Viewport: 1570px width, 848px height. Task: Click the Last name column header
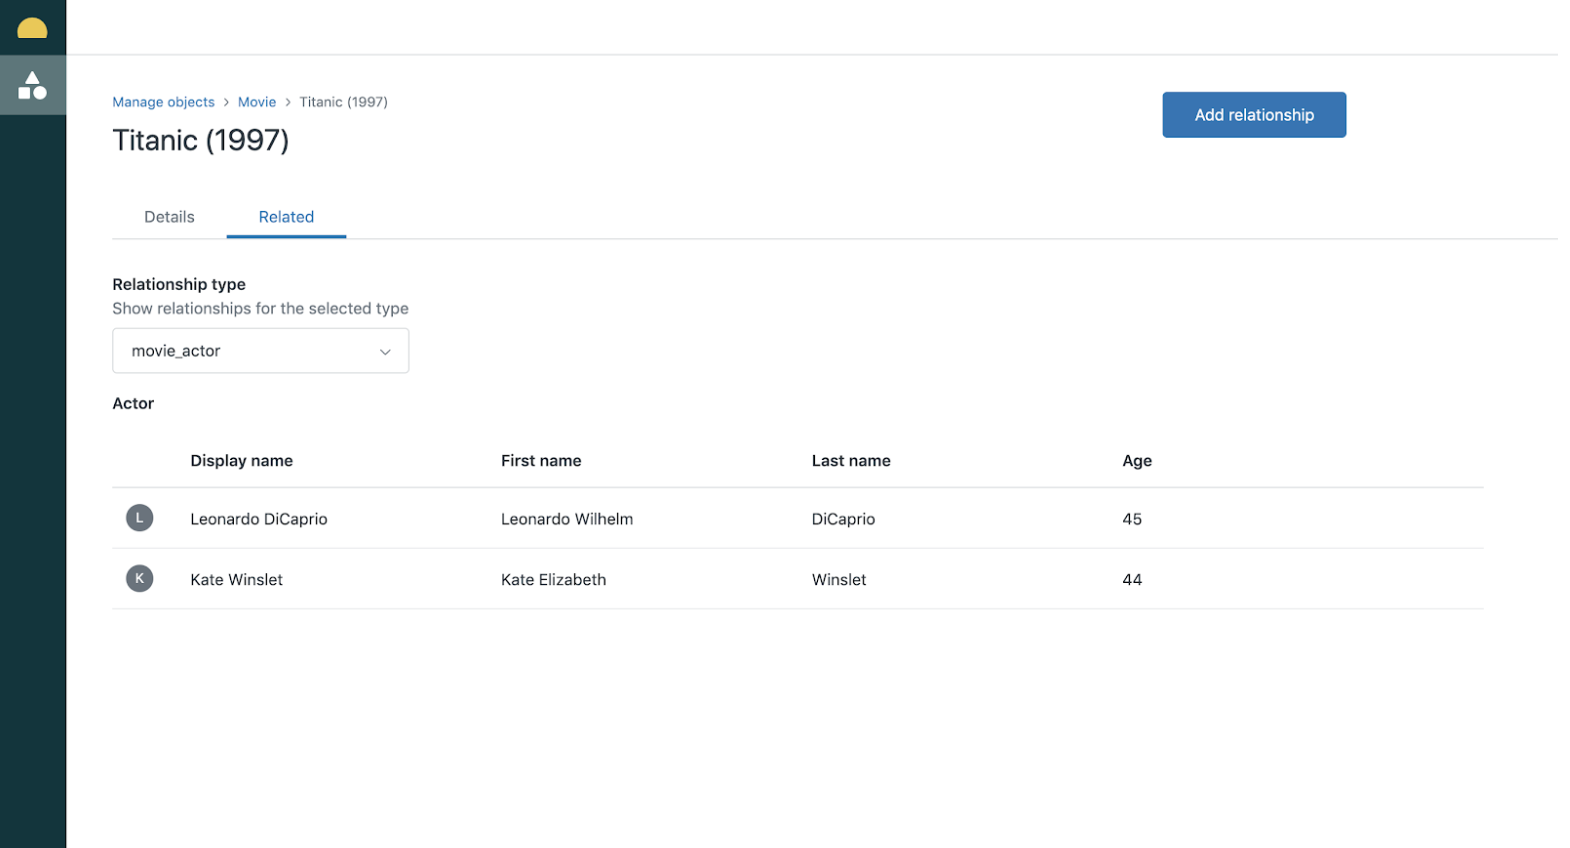coord(851,461)
